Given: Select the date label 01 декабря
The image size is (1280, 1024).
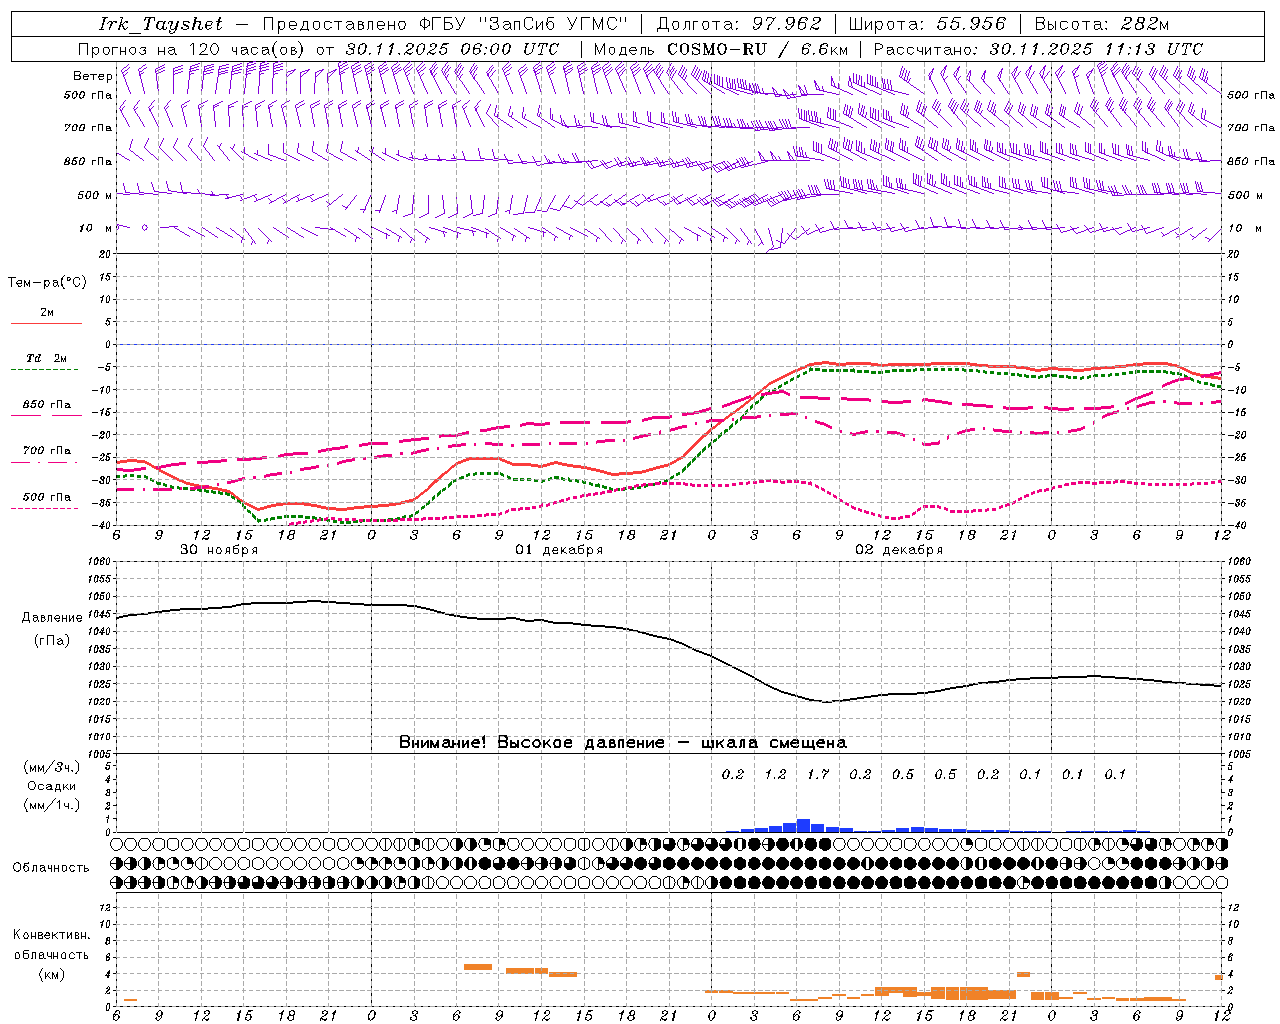Looking at the screenshot, I should (559, 550).
